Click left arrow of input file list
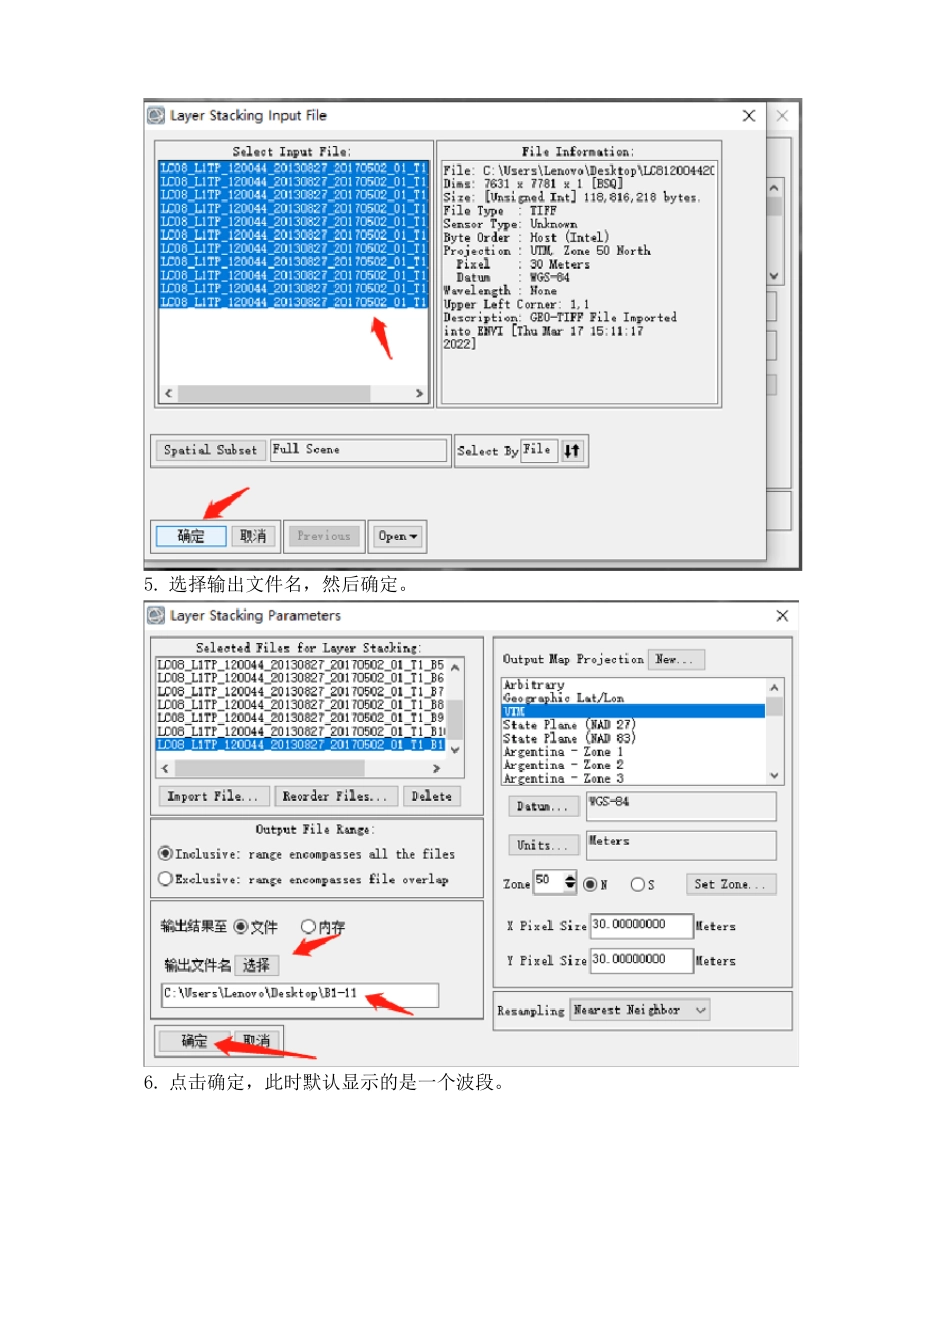Image resolution: width=950 pixels, height=1344 pixels. point(168,394)
